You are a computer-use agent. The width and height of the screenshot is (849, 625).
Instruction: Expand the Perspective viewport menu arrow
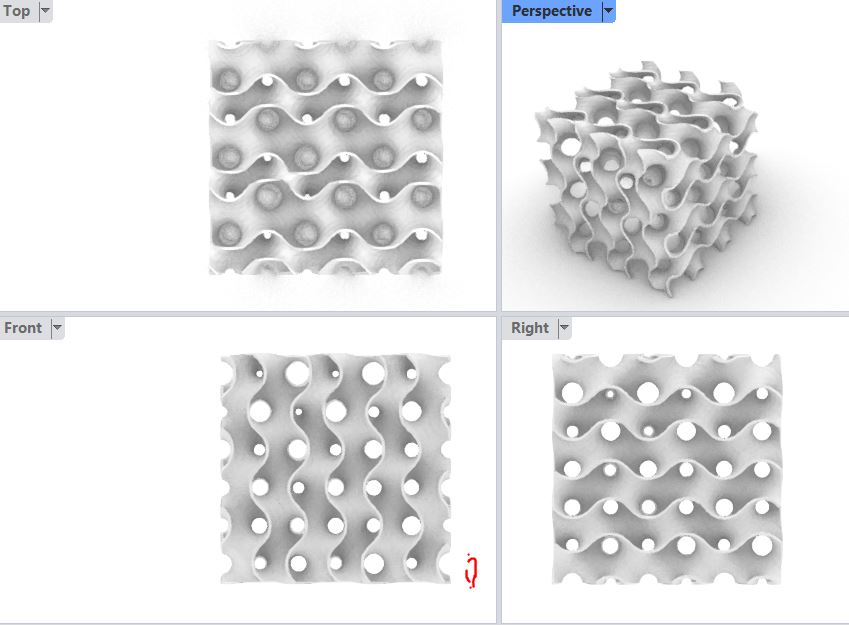(609, 11)
